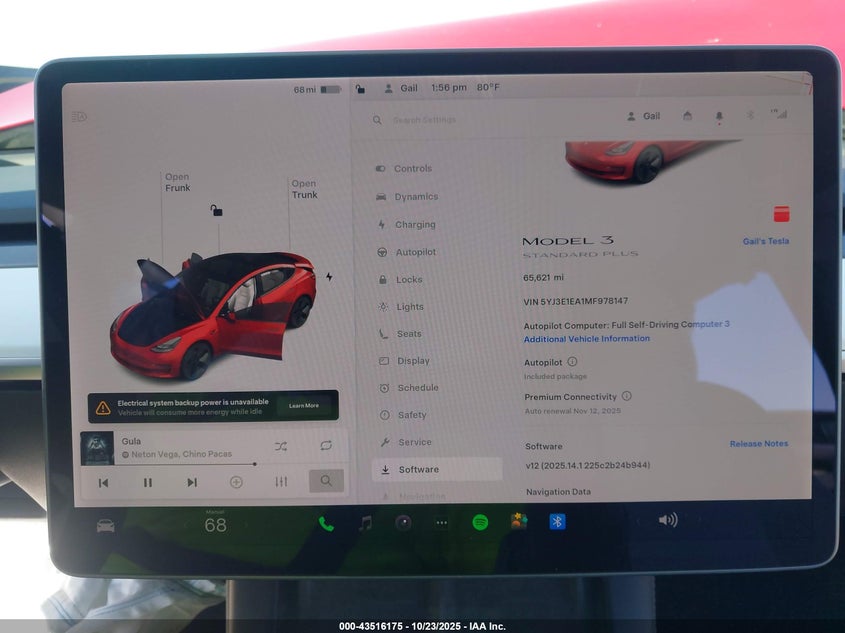Viewport: 845px width, 633px height.
Task: Open the audio equalizer settings
Action: 281,482
